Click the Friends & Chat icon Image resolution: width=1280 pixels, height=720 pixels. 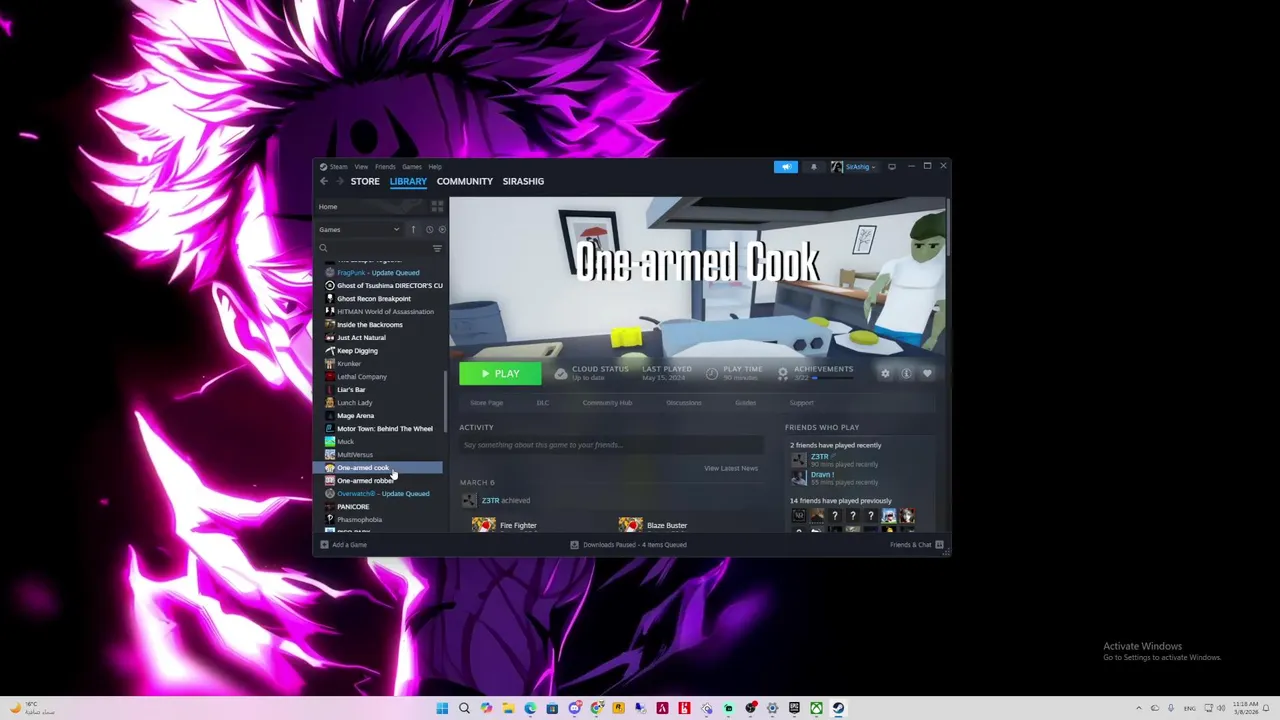point(939,545)
